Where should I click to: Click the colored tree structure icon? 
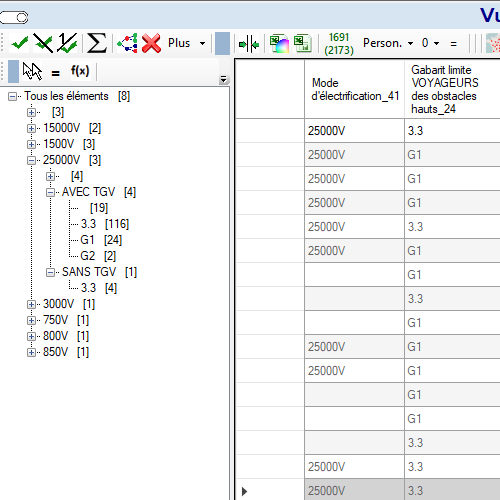[127, 43]
